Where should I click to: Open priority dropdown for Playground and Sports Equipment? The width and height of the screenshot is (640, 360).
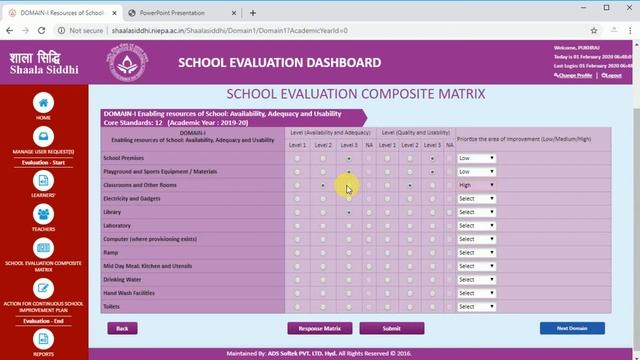[476, 171]
